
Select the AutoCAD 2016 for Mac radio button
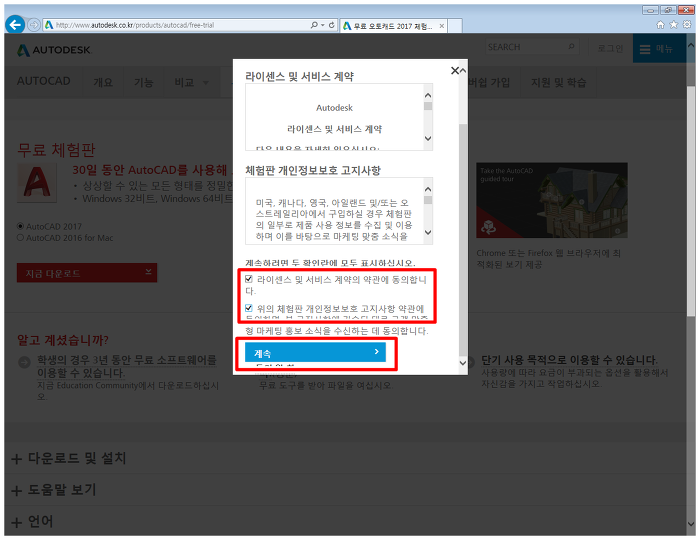coord(20,237)
